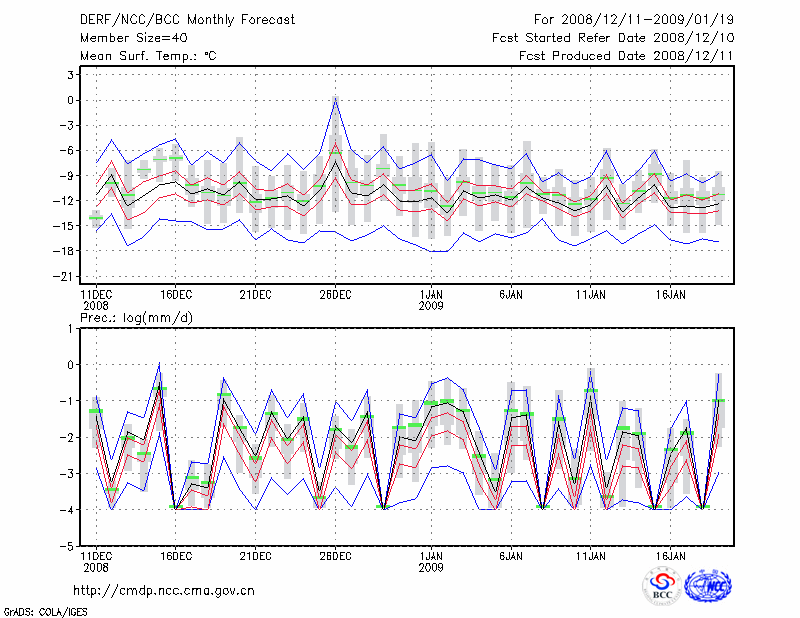Click the NCC globe logo

(x=707, y=586)
